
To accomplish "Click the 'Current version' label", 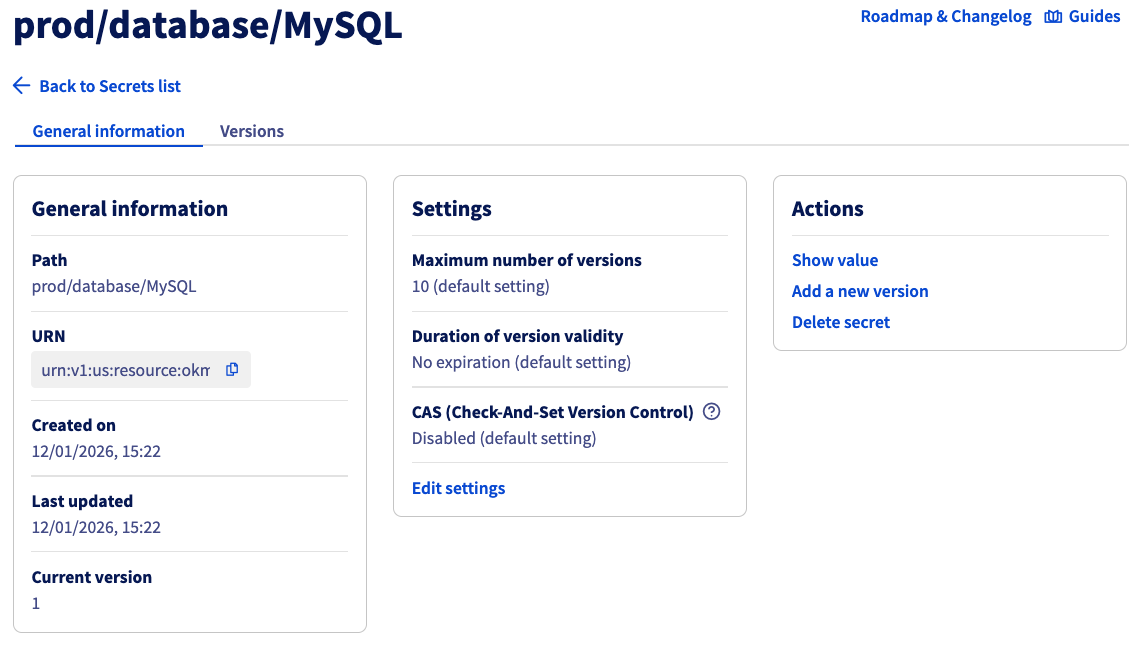I will 92,577.
